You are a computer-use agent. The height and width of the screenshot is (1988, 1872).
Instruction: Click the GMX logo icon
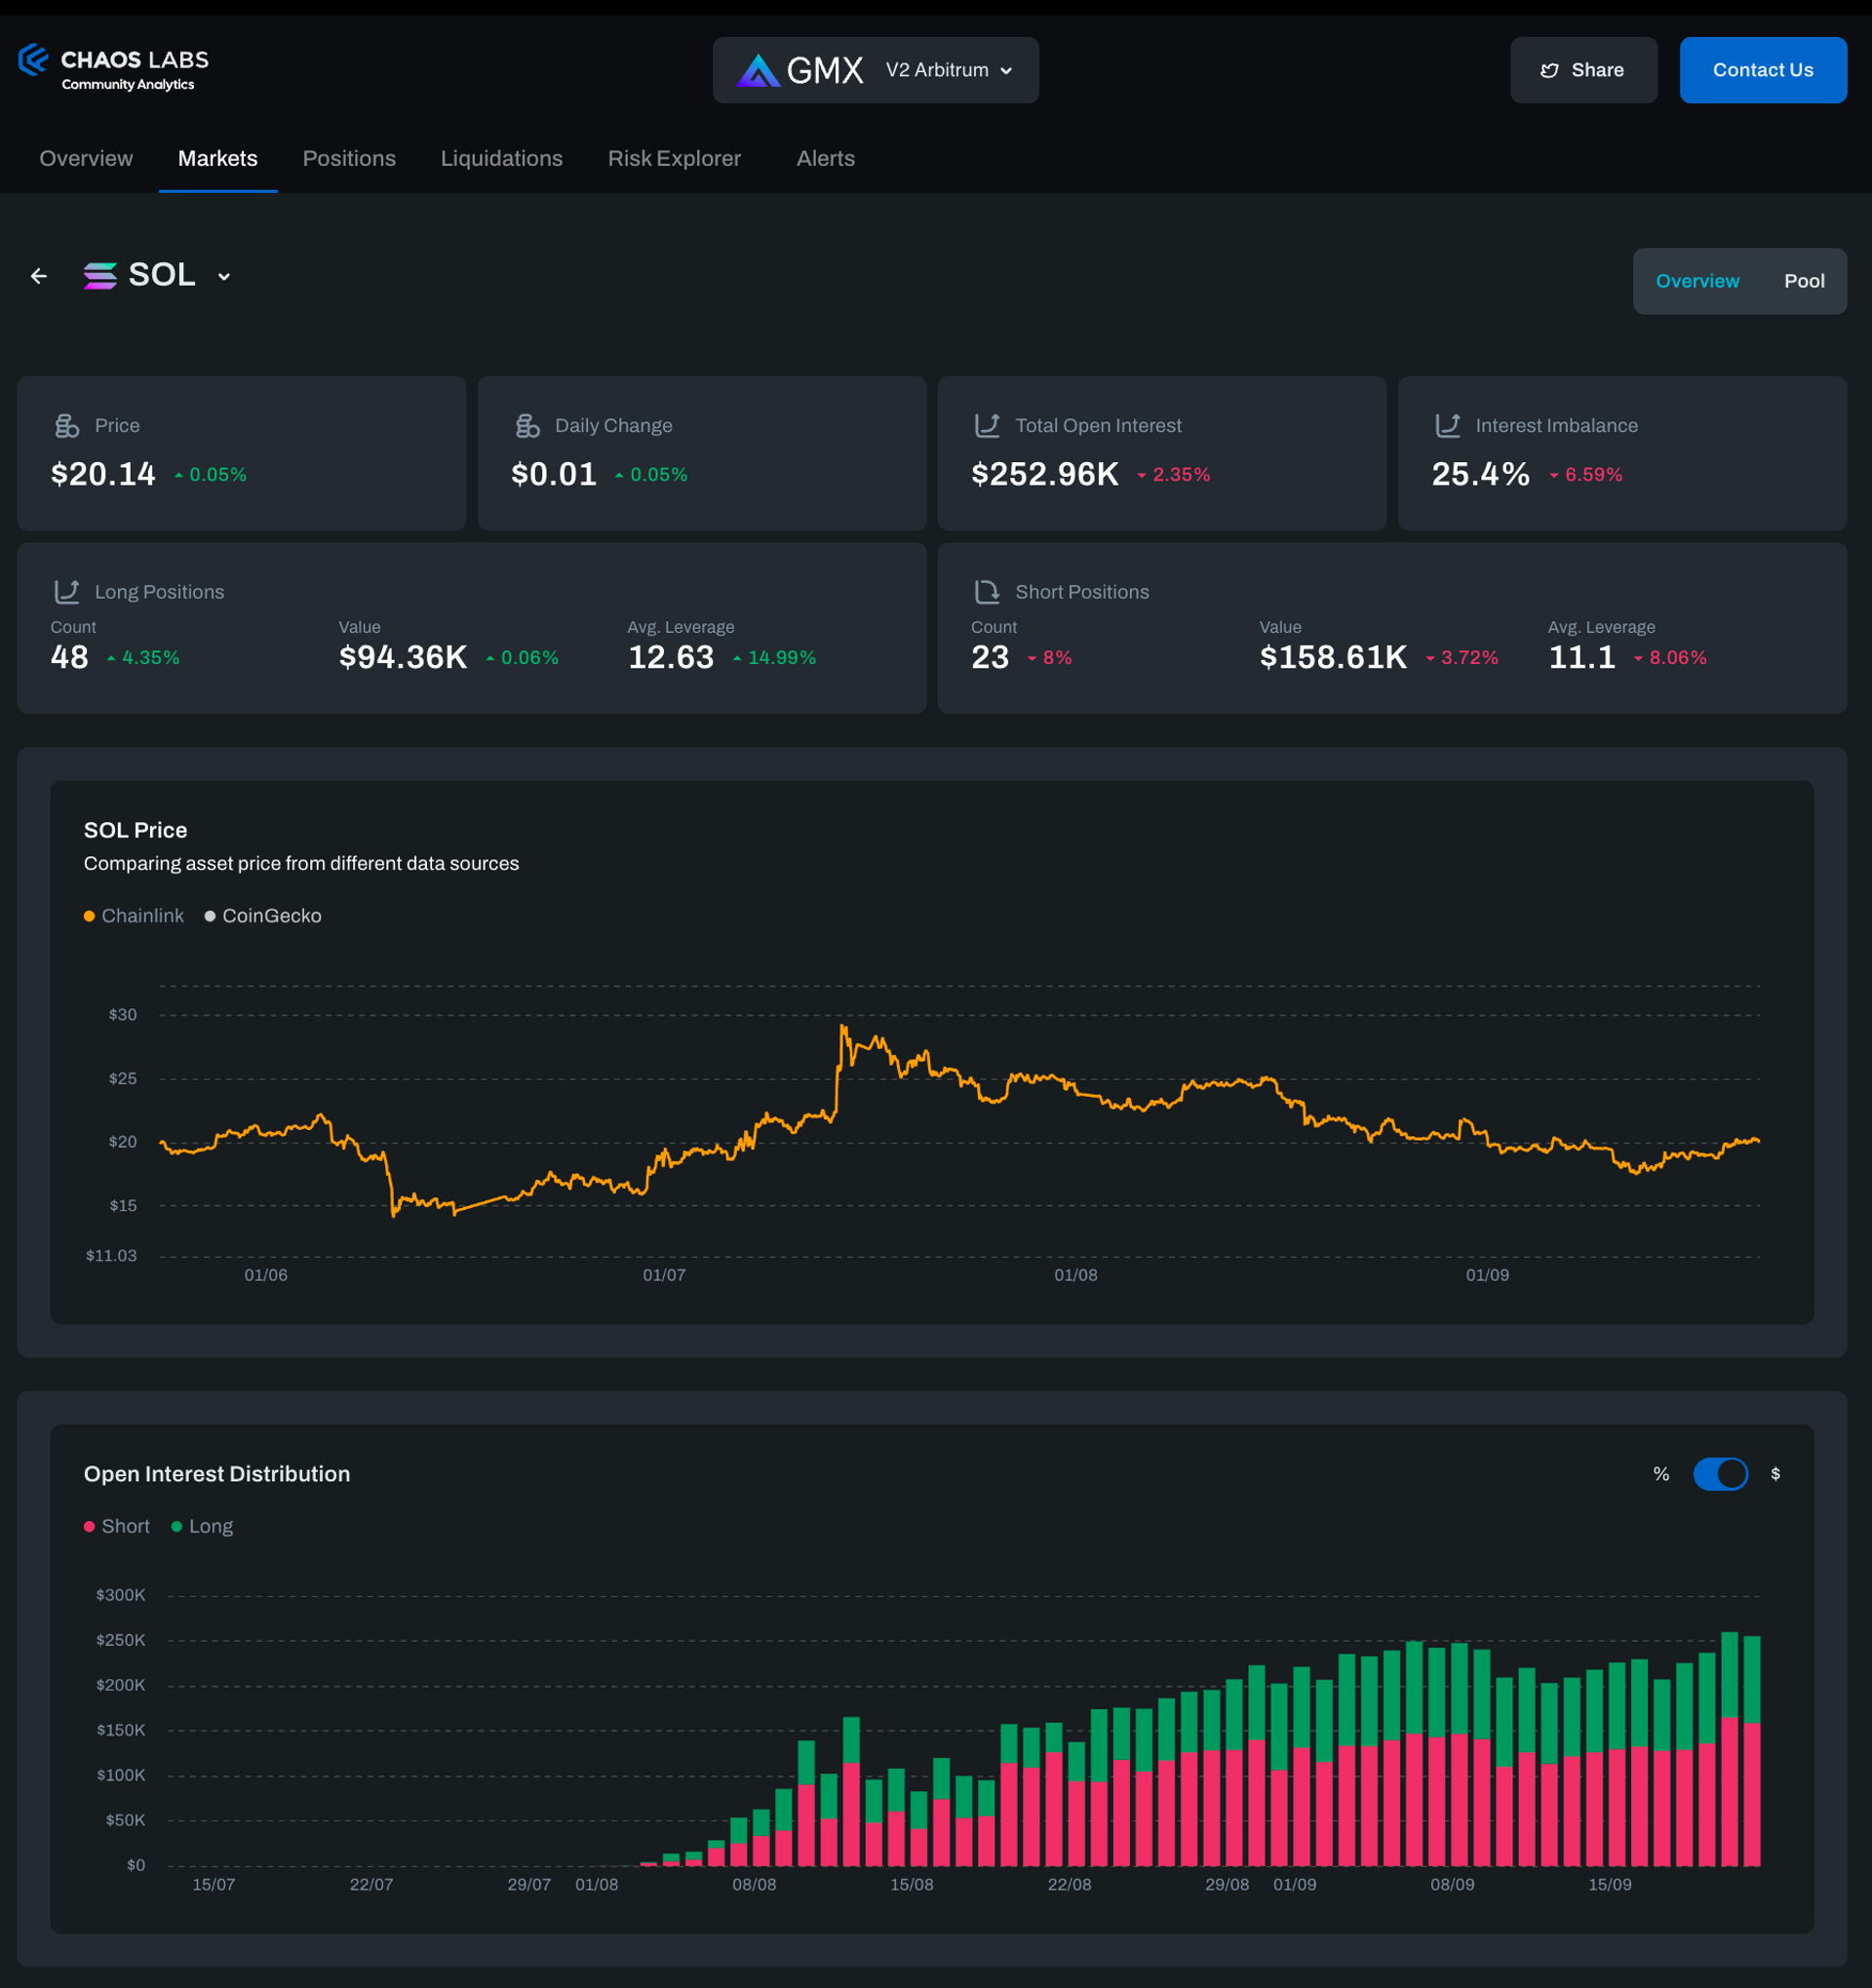click(758, 70)
